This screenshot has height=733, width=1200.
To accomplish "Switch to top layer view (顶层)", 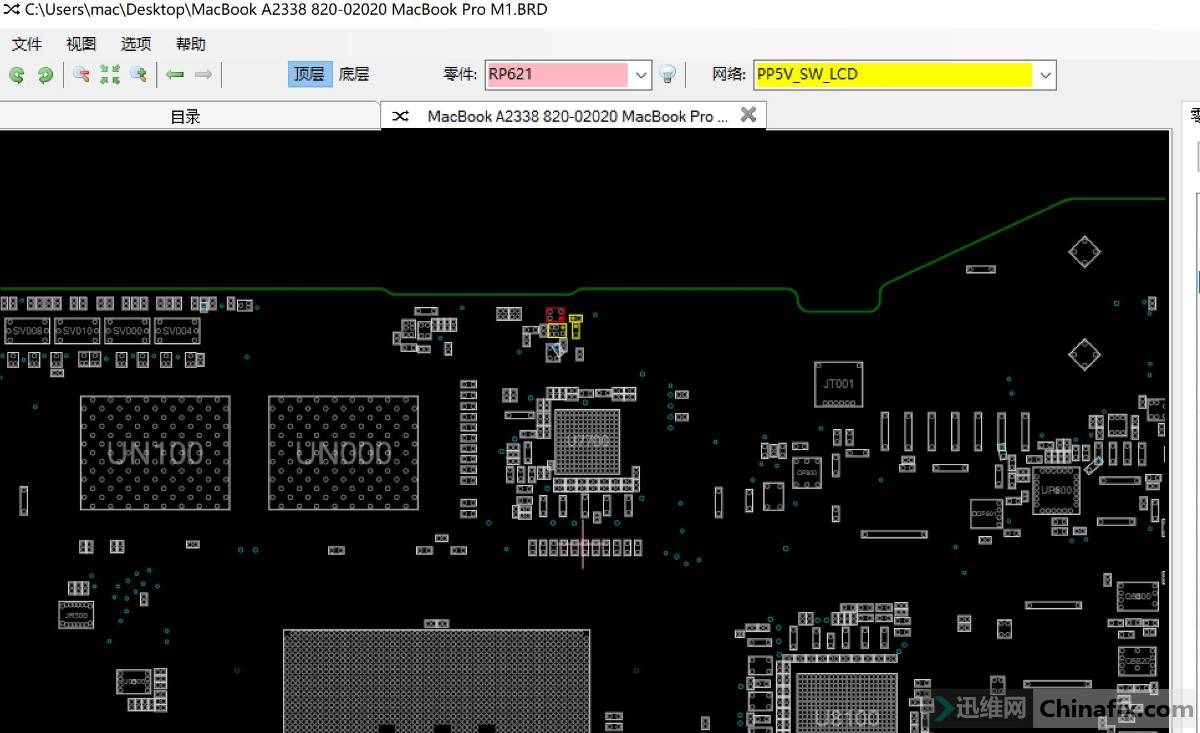I will (309, 74).
